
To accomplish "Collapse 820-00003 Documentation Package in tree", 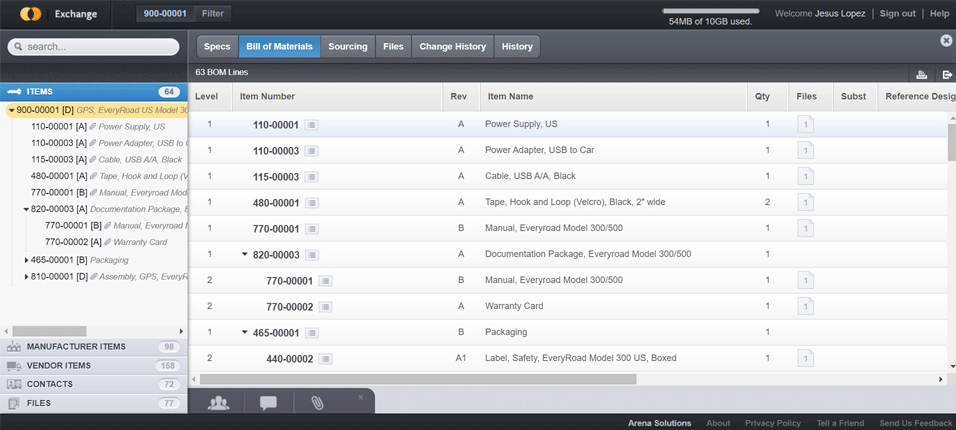I will coord(26,209).
